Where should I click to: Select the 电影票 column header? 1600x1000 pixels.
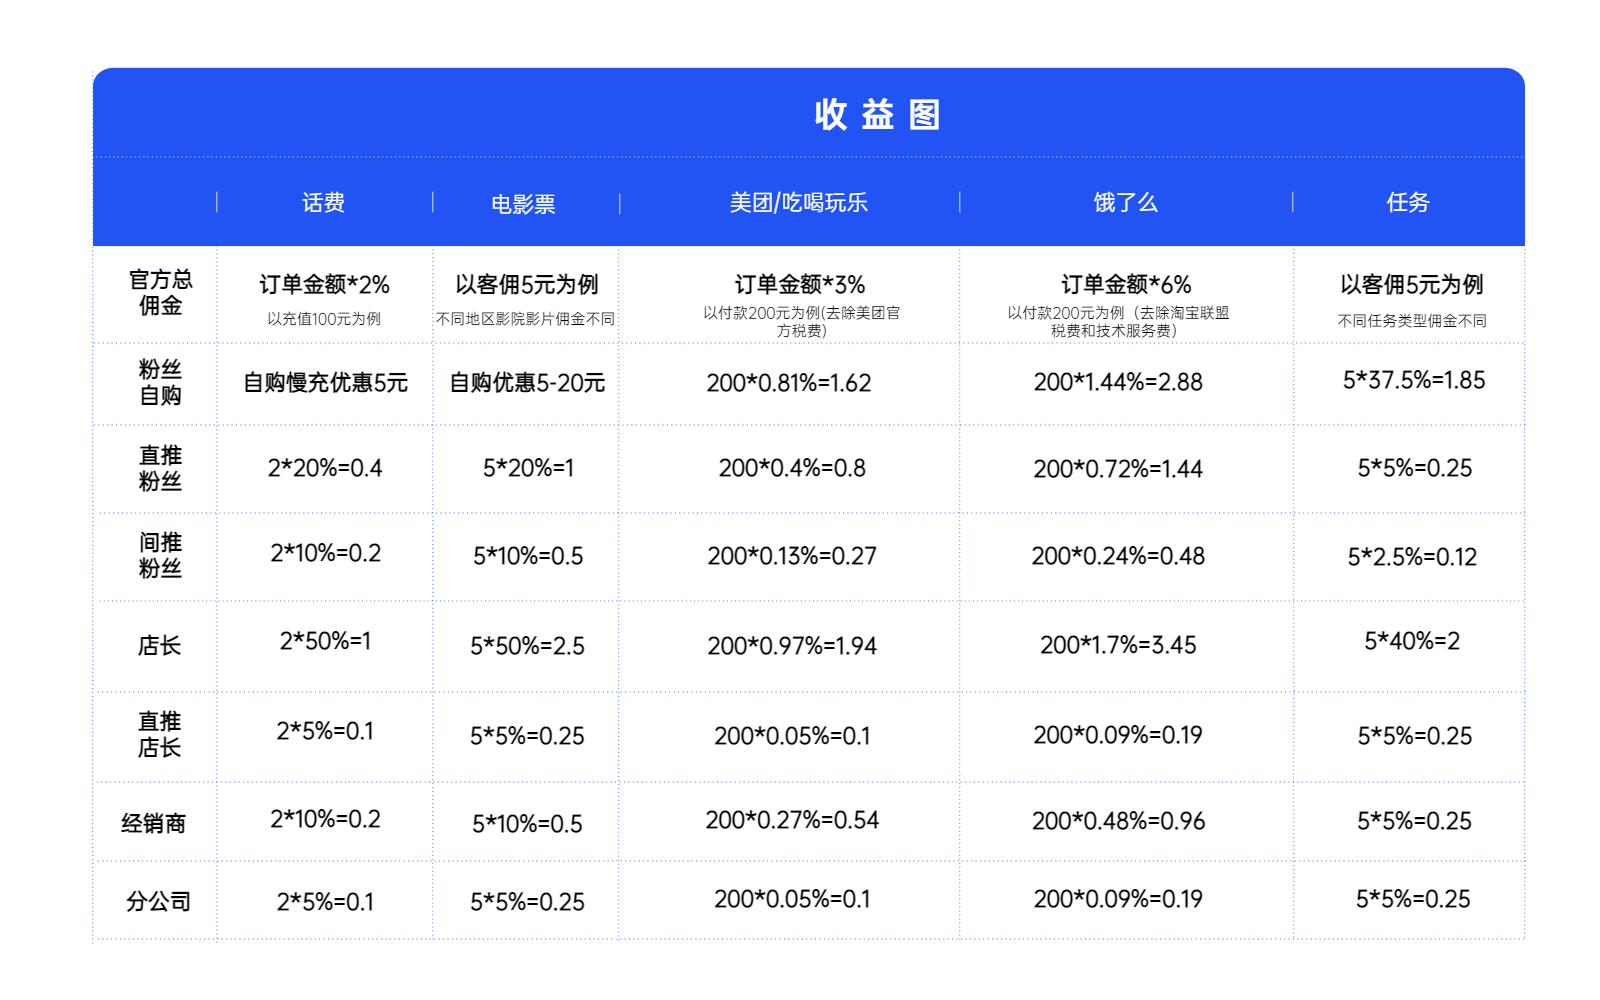tap(523, 204)
